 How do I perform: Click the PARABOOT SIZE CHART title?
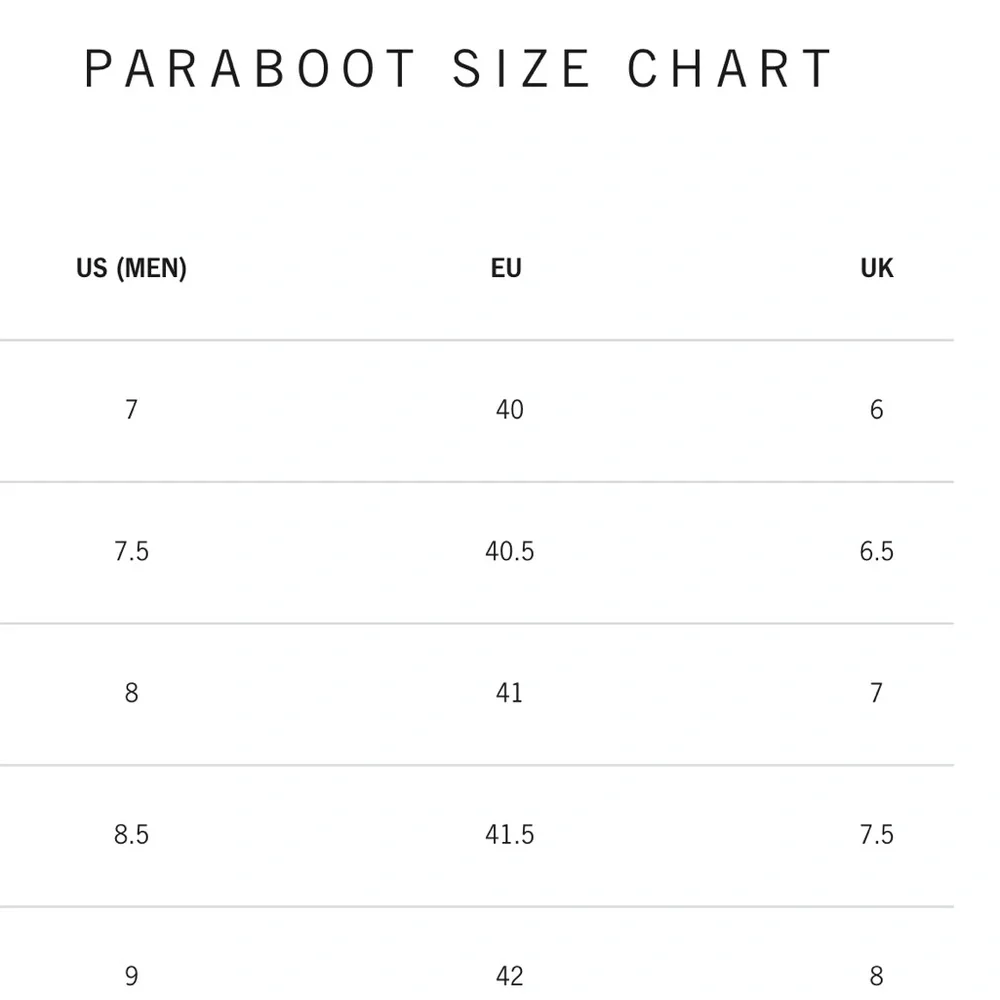click(458, 68)
